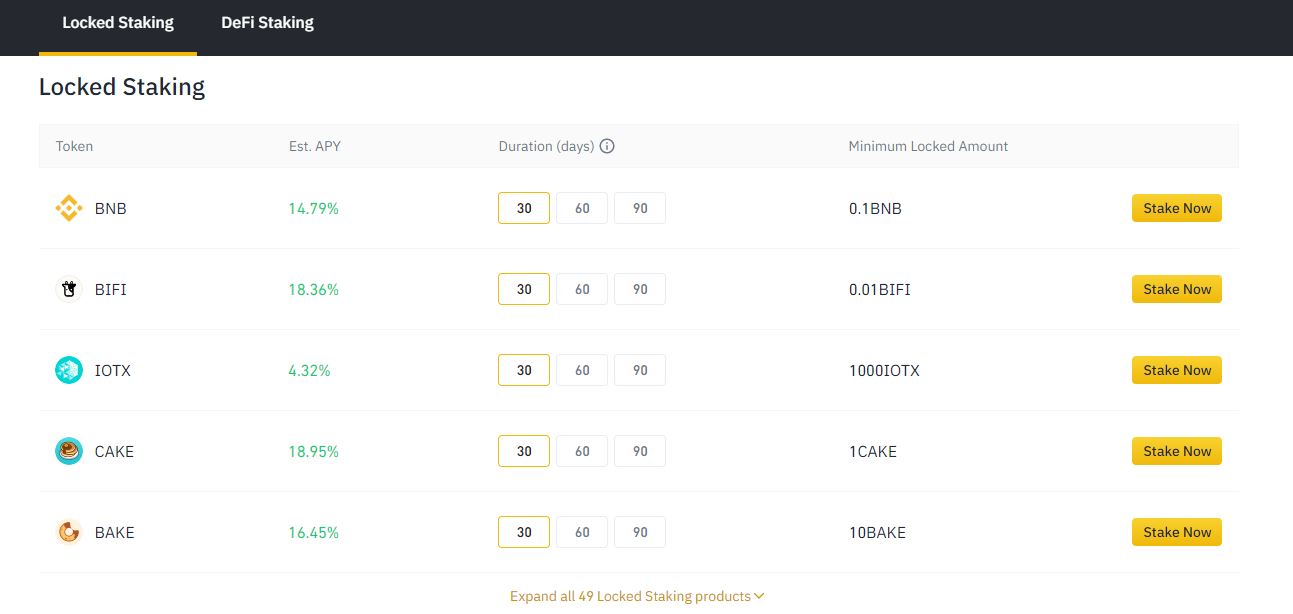Click the 1000IOTX minimum locked amount
This screenshot has height=614, width=1293.
[x=884, y=371]
